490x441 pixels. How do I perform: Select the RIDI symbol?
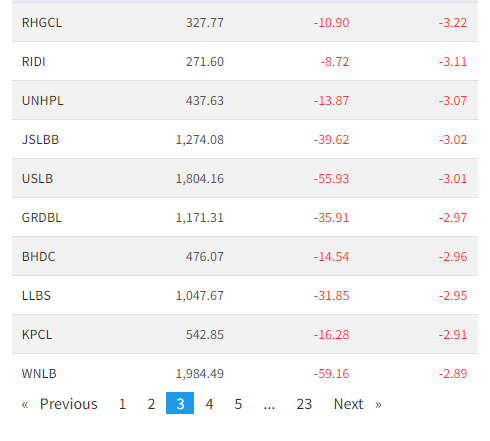pos(34,62)
